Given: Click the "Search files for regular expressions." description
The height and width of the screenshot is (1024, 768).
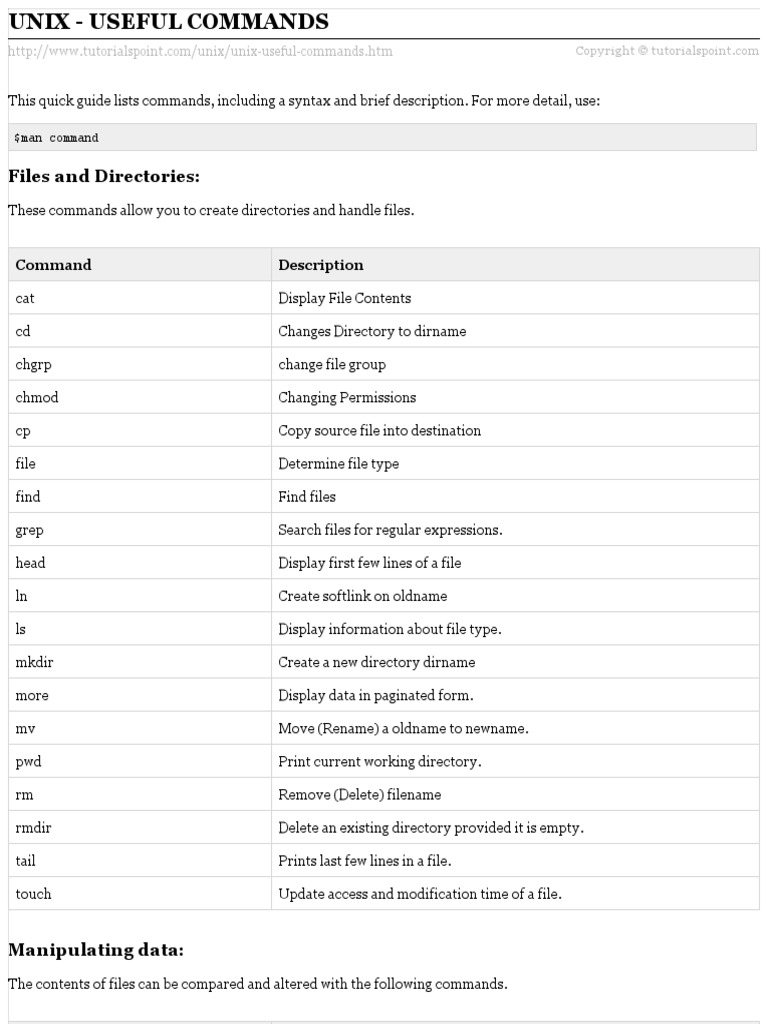Looking at the screenshot, I should pos(390,530).
